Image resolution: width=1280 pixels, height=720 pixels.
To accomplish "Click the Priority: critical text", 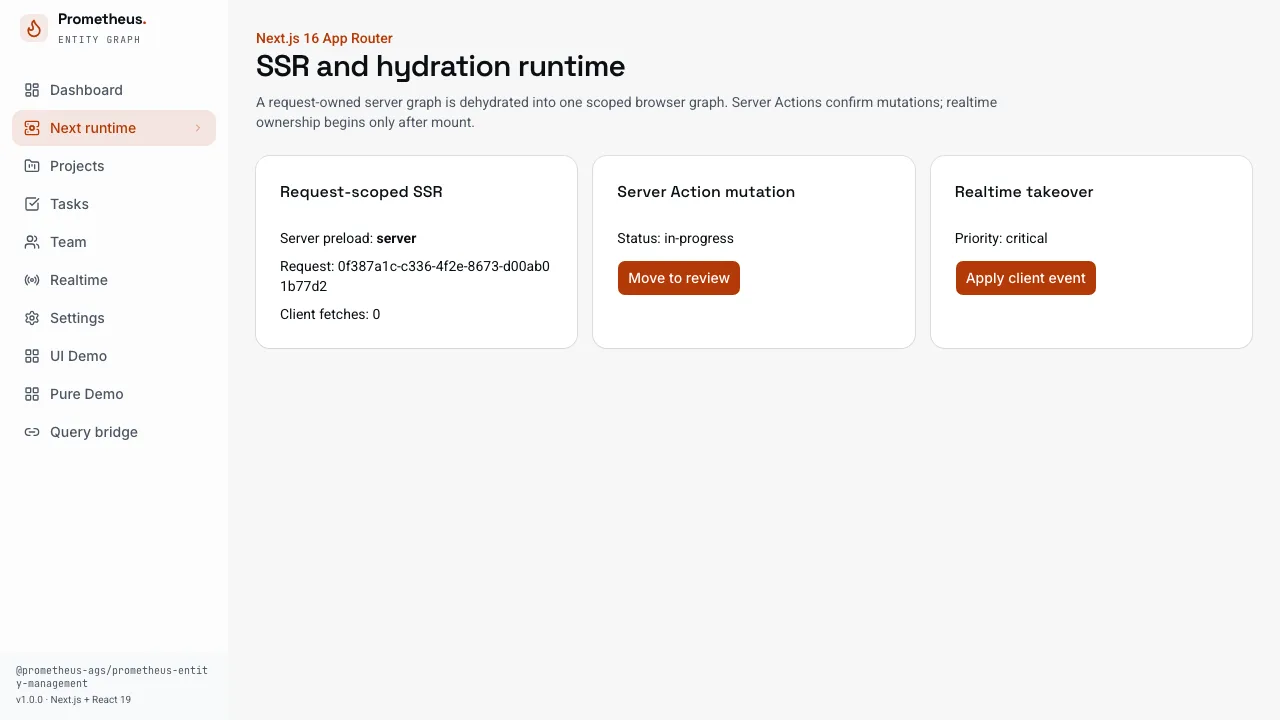I will coord(1001,238).
